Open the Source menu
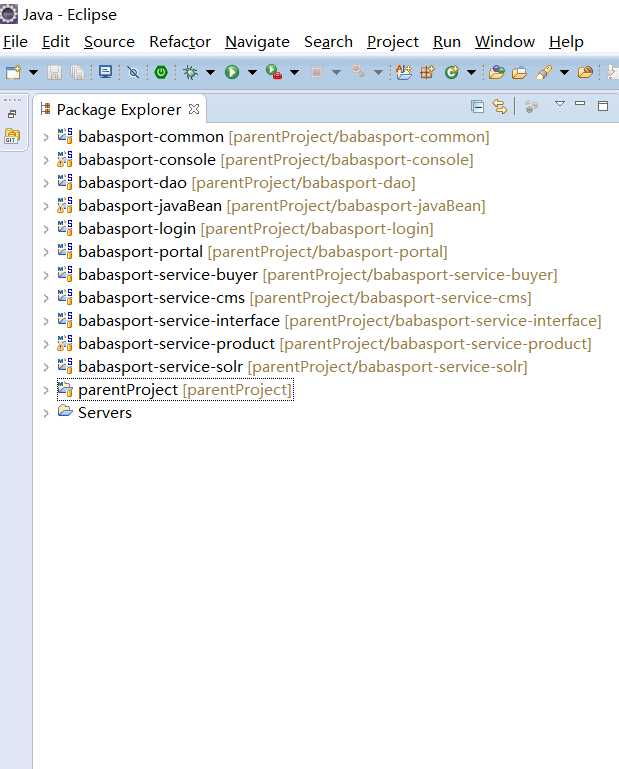The width and height of the screenshot is (619, 769). pyautogui.click(x=109, y=42)
